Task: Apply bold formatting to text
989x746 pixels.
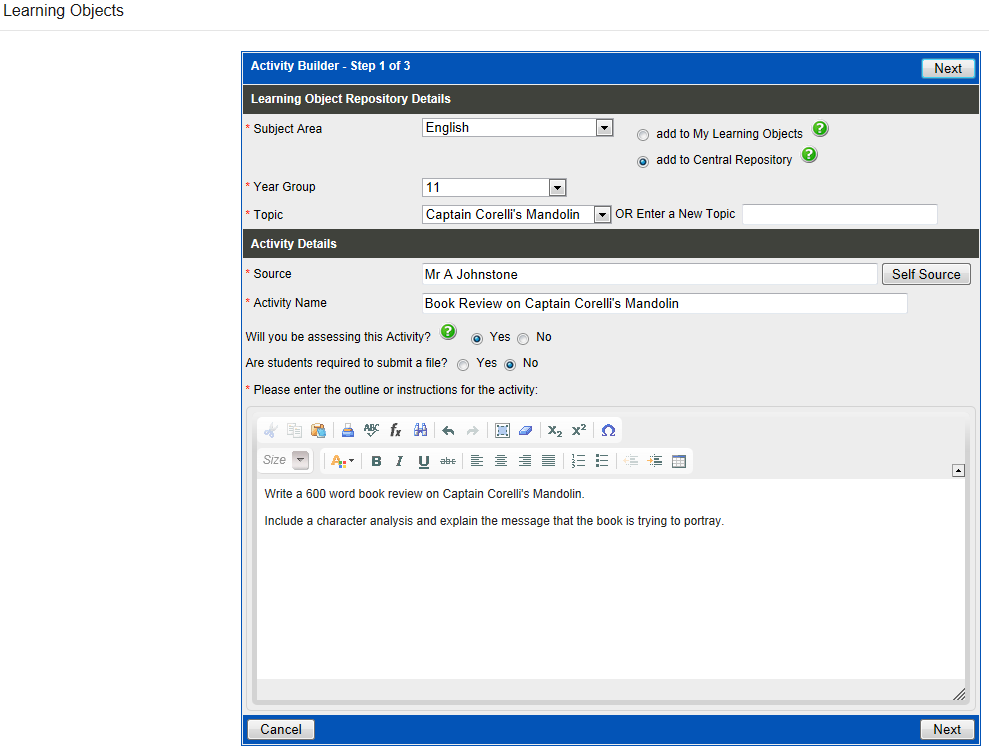Action: (x=376, y=461)
